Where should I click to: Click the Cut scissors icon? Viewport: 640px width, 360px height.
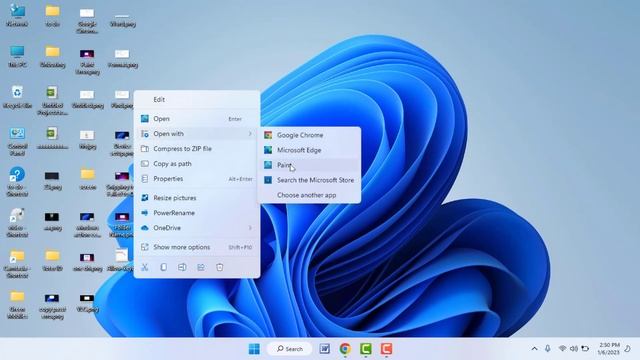point(144,267)
